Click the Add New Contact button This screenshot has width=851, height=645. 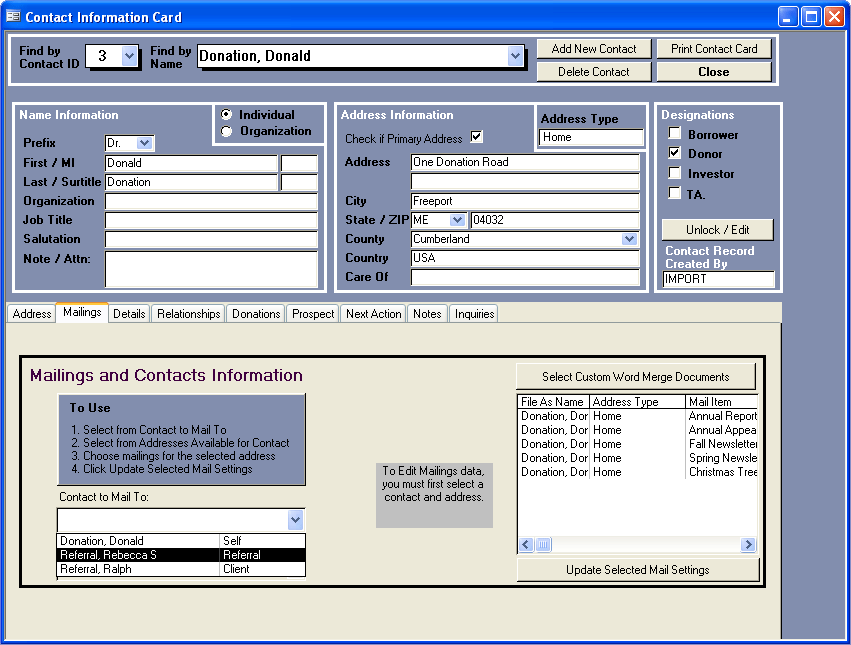(x=594, y=49)
